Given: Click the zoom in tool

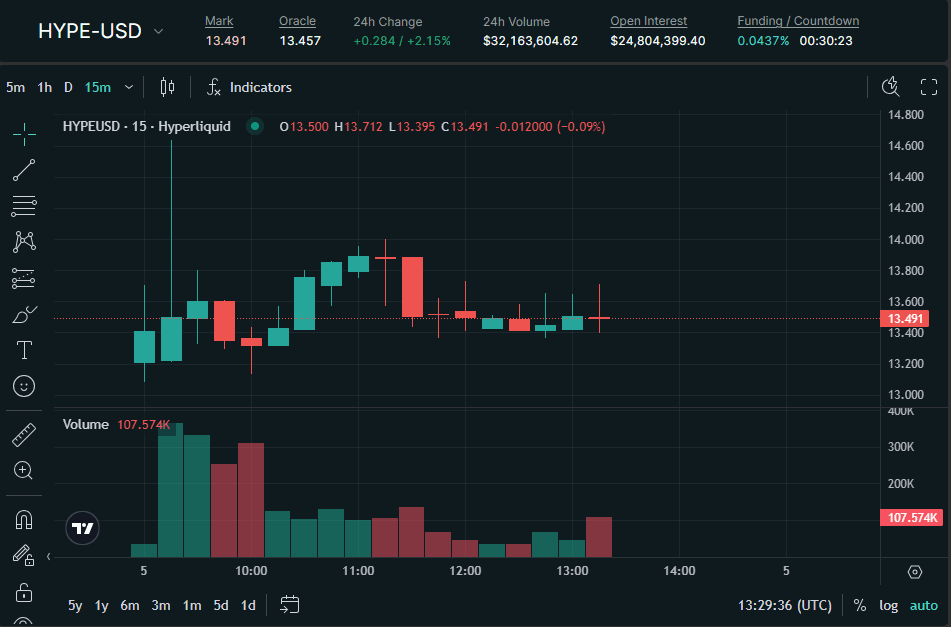Looking at the screenshot, I should (x=24, y=470).
